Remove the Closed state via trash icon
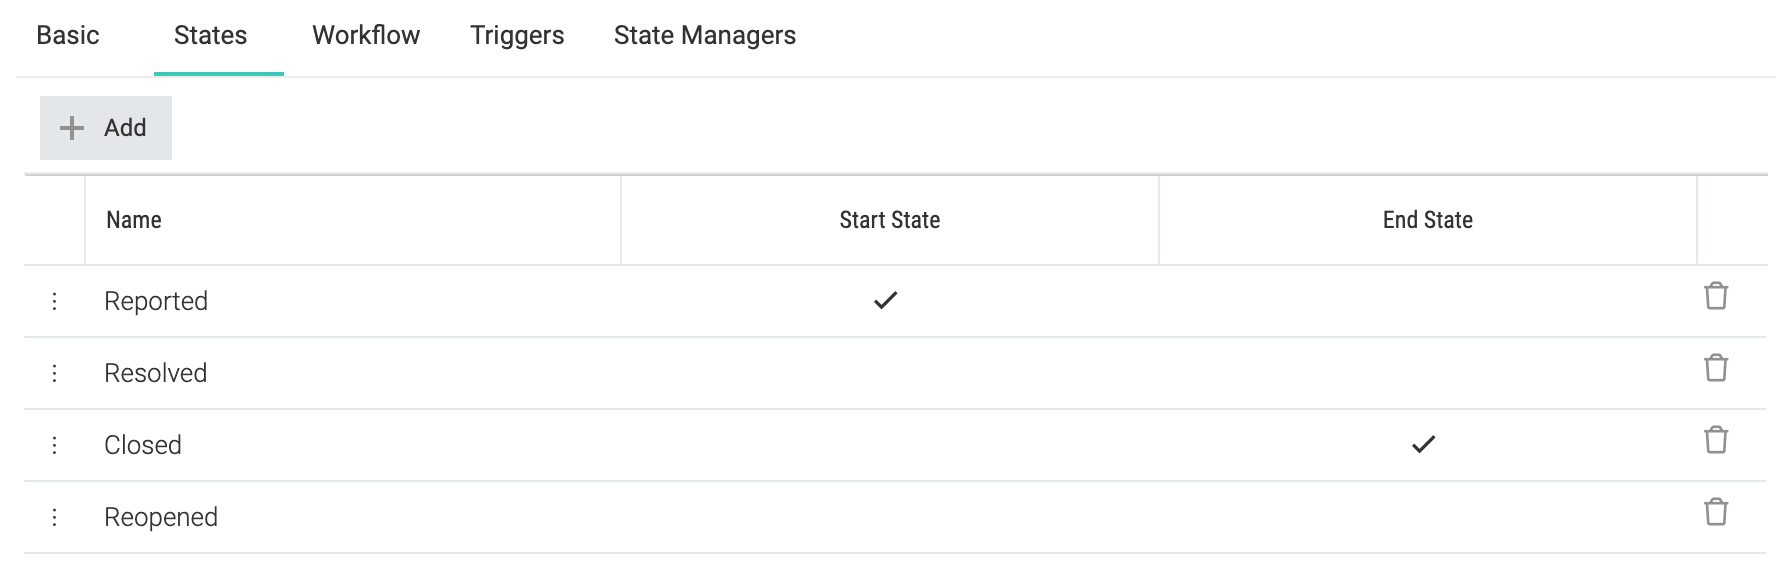Image resolution: width=1790 pixels, height=586 pixels. (x=1715, y=440)
